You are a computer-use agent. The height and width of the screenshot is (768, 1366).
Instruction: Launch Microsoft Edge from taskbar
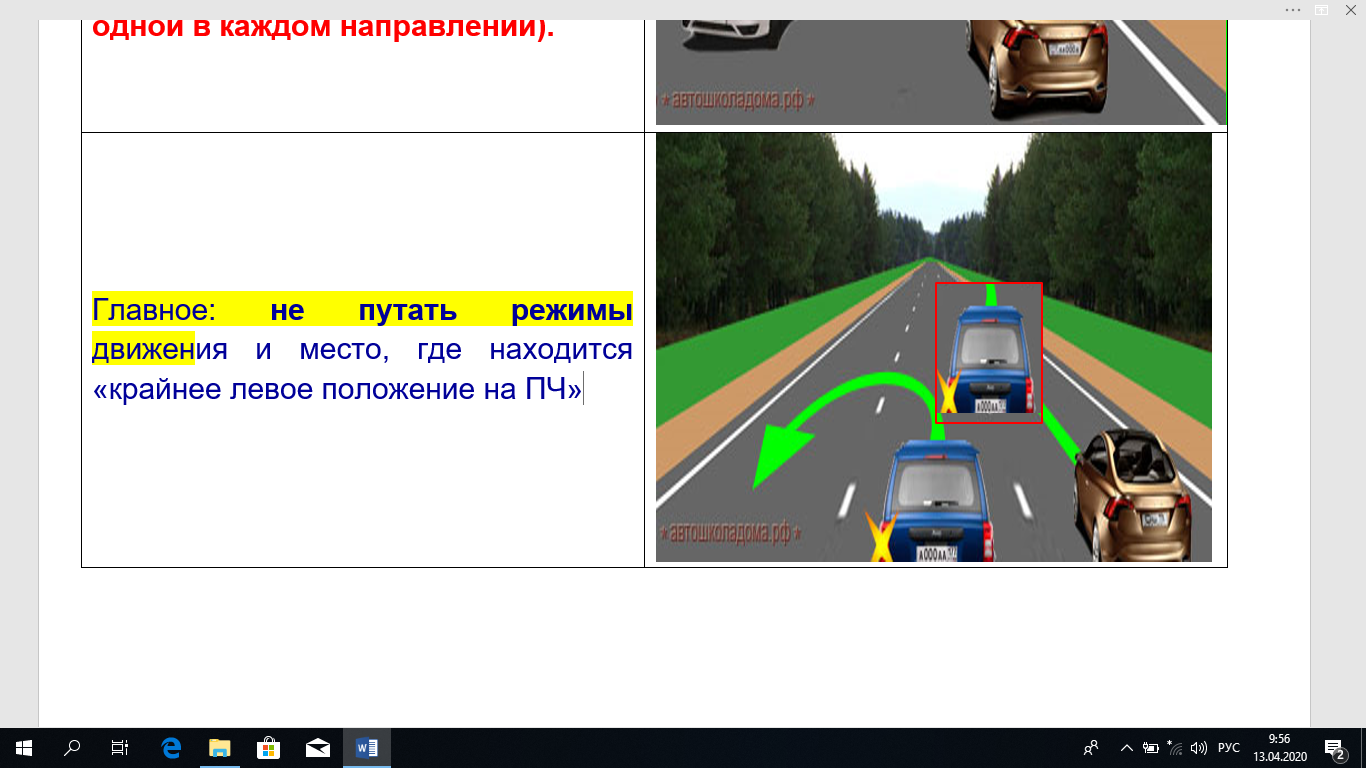[x=171, y=747]
